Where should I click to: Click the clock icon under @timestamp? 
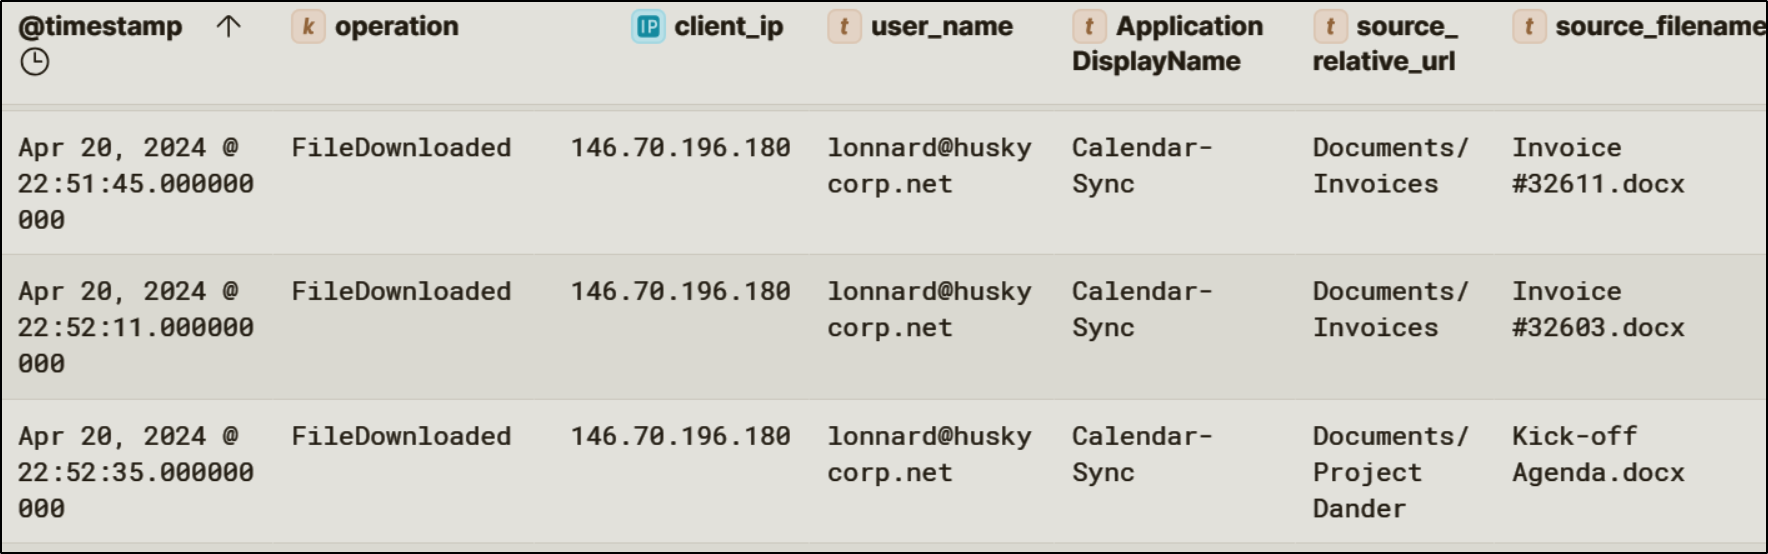35,62
